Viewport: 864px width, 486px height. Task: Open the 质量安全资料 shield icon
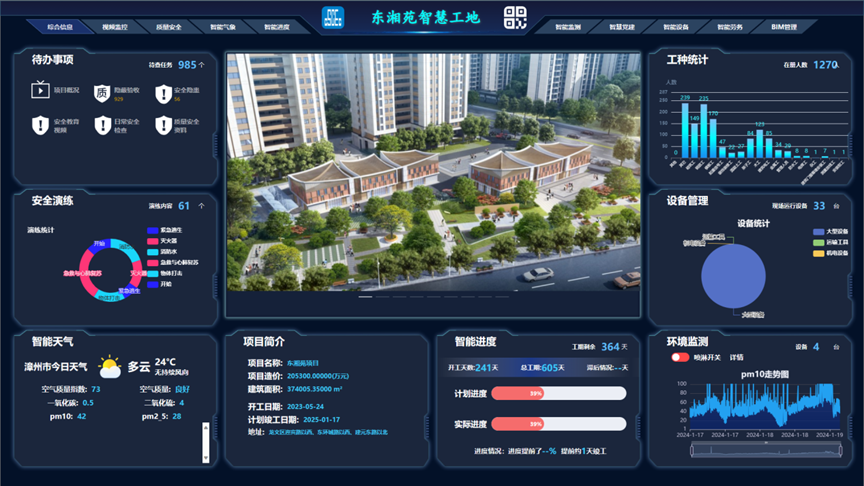pos(163,125)
